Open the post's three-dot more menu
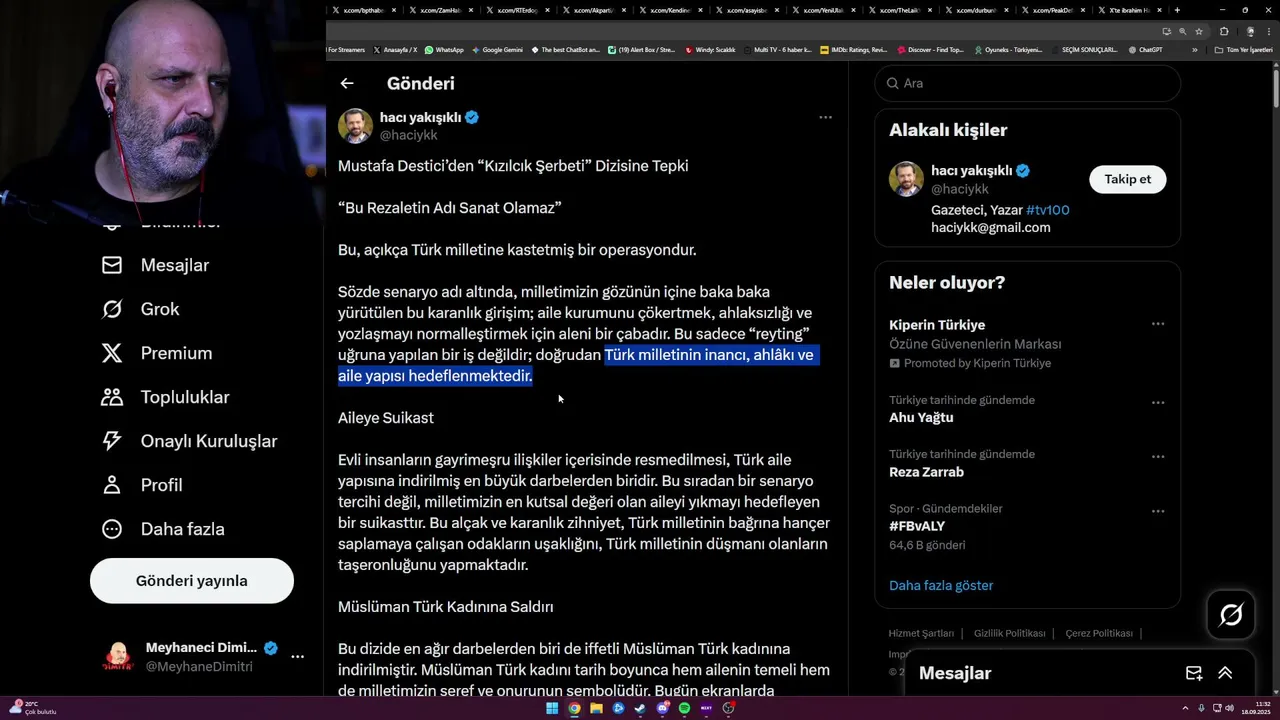Viewport: 1280px width, 720px height. [825, 117]
